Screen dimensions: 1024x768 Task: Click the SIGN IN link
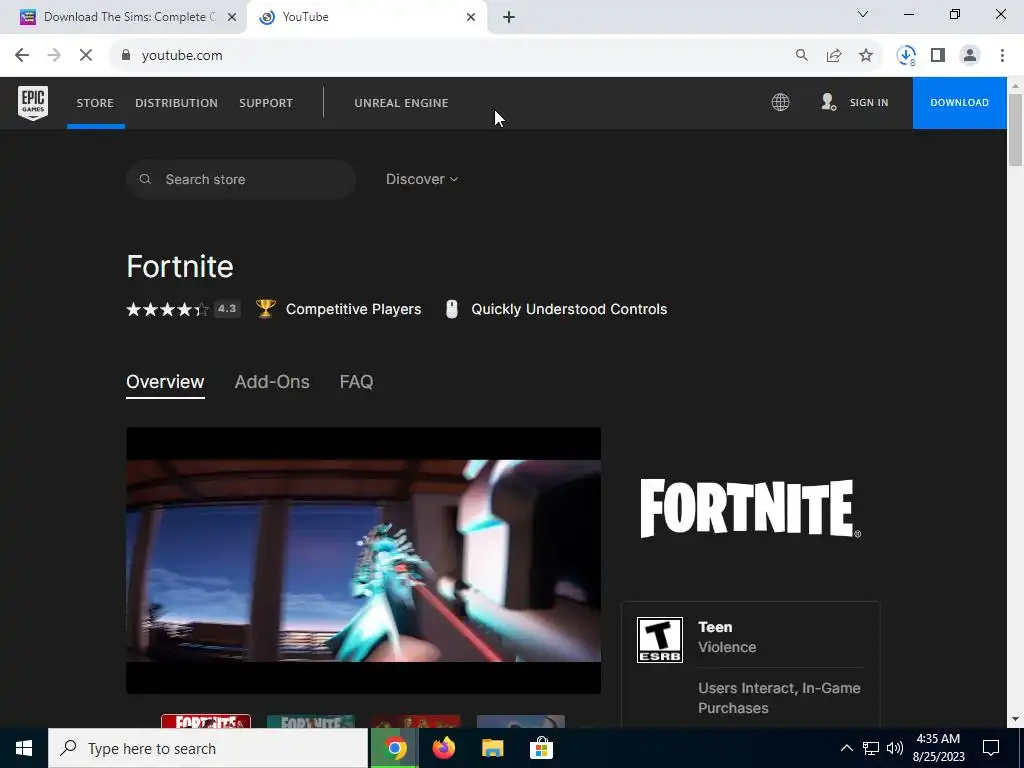(x=869, y=103)
